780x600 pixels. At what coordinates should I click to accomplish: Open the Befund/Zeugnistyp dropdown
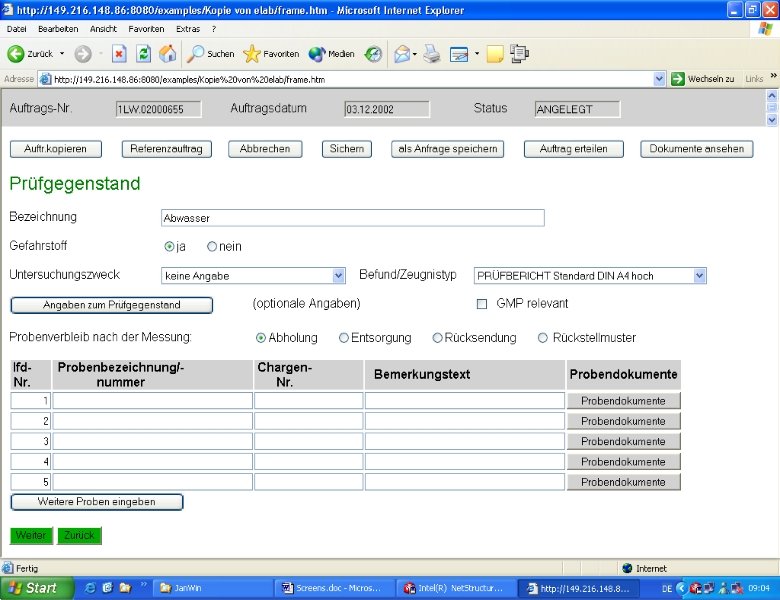coord(699,276)
